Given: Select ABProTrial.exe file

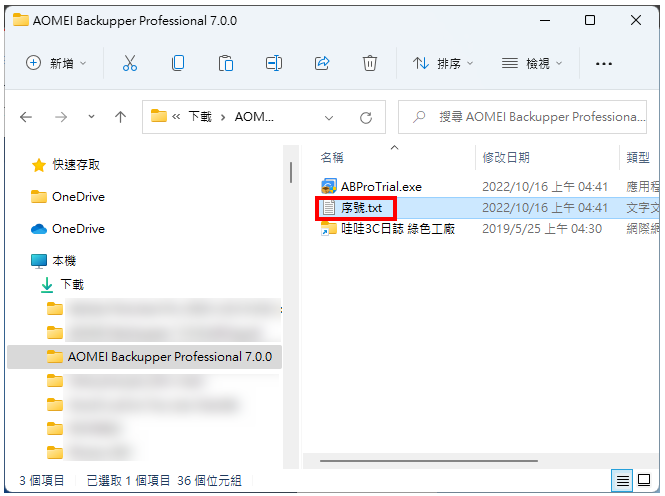Looking at the screenshot, I should click(x=381, y=187).
